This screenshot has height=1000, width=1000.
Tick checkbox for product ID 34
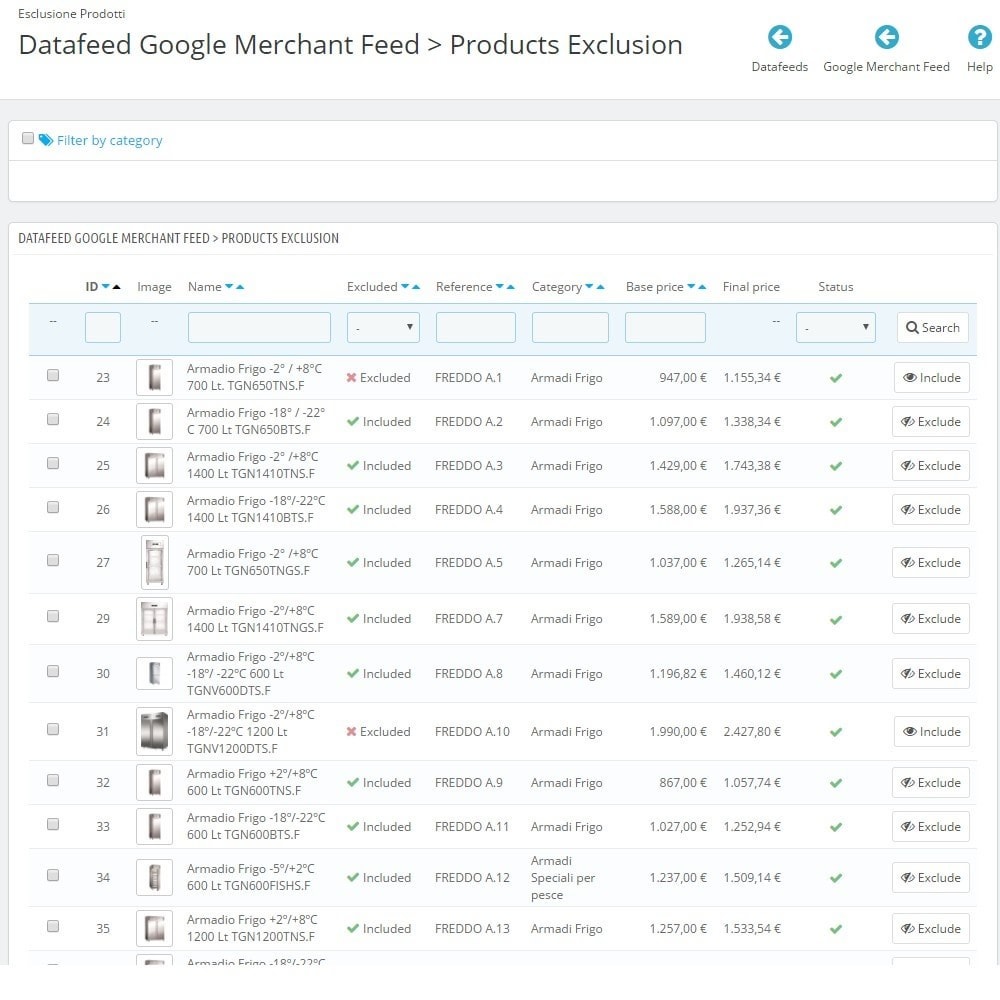[x=53, y=875]
